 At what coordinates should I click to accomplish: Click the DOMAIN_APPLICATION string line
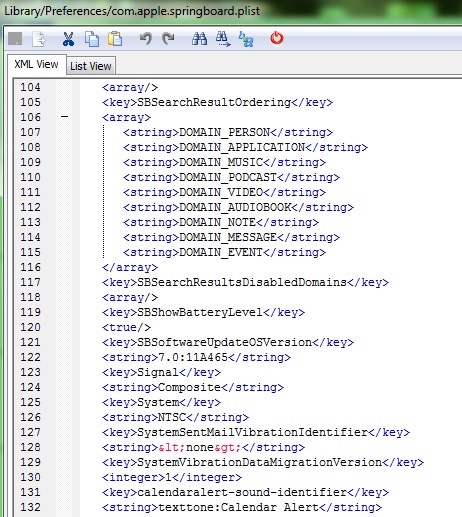click(x=245, y=147)
